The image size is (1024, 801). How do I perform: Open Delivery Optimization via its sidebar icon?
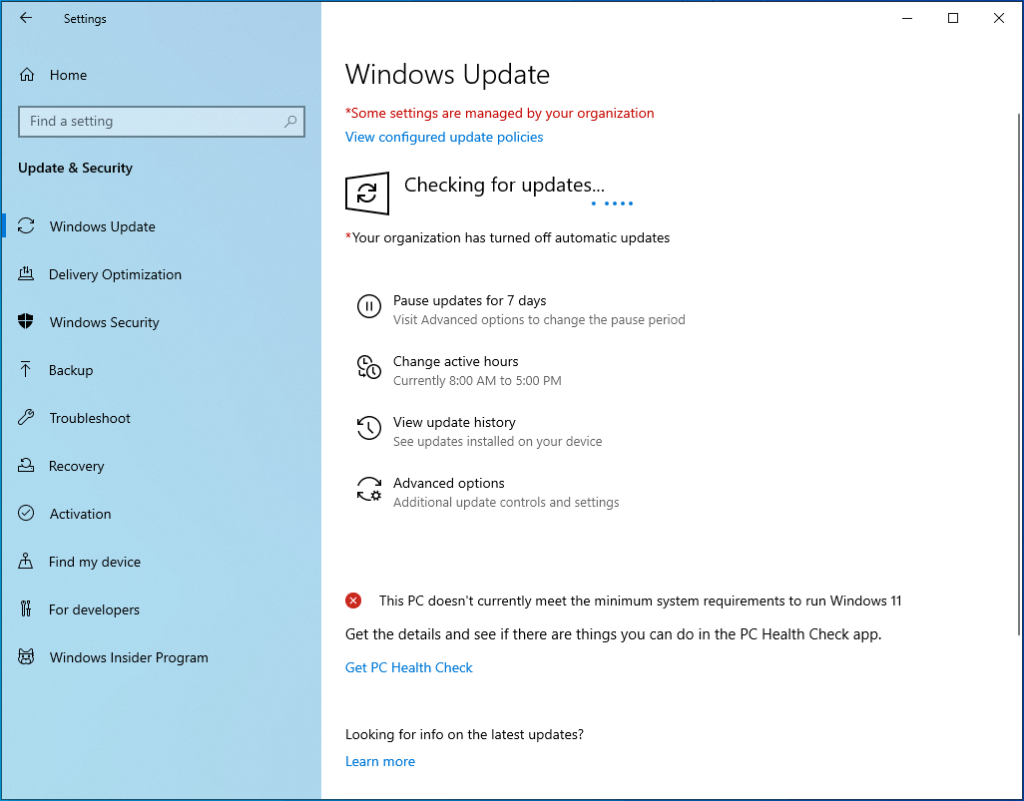[x=26, y=274]
